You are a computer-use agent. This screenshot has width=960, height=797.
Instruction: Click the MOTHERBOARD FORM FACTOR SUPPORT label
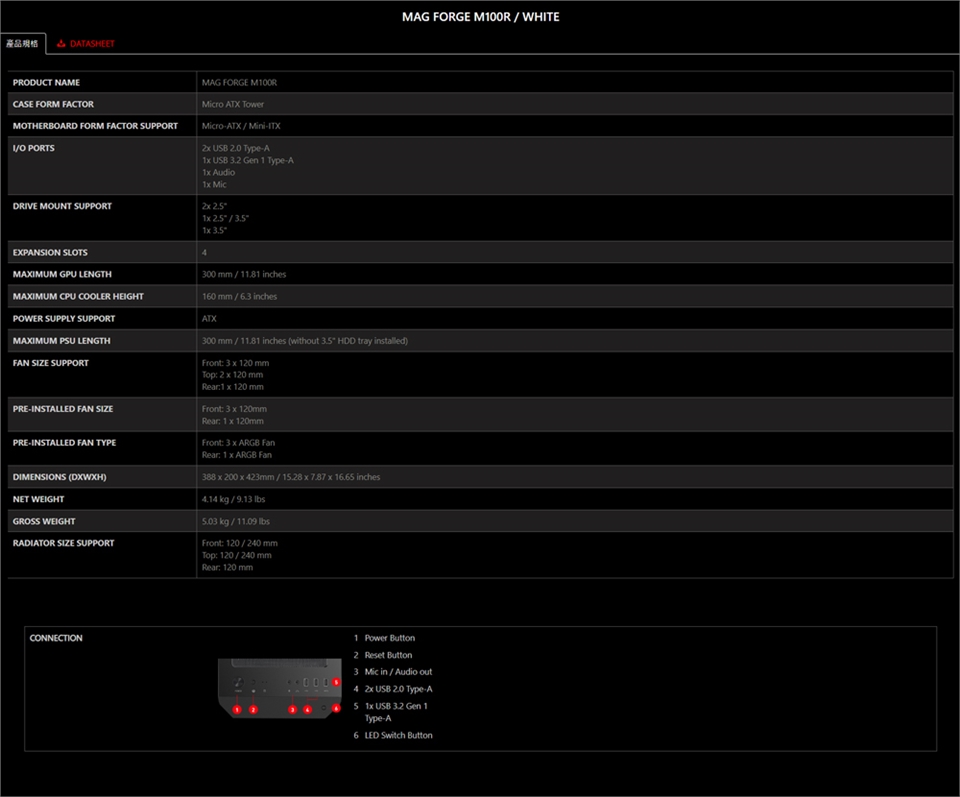coord(96,126)
